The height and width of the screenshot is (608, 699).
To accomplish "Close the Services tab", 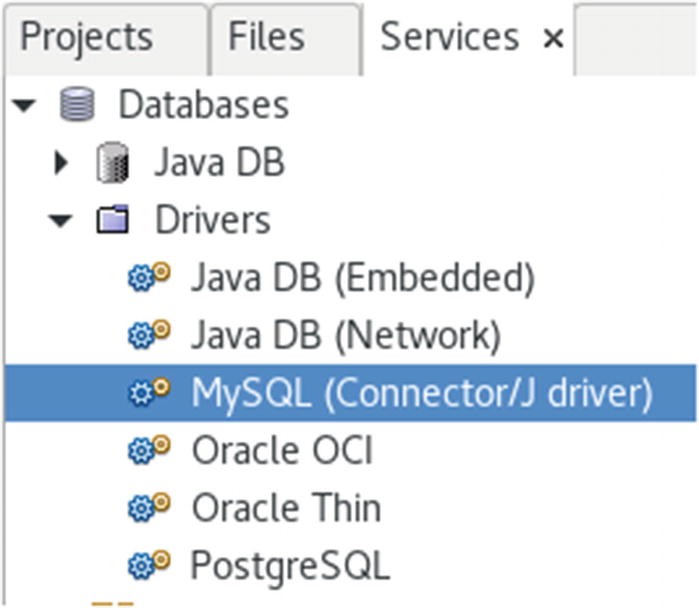I will [554, 38].
